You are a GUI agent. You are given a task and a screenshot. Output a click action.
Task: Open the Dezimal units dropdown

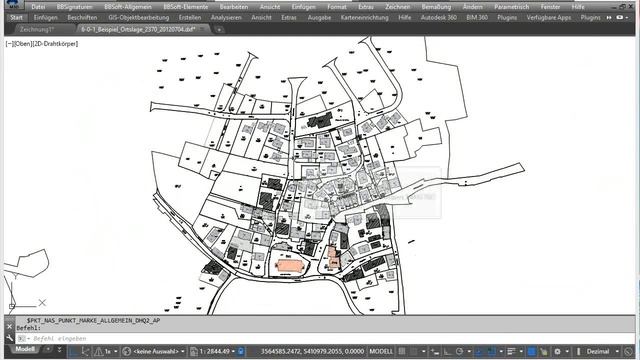click(x=602, y=351)
